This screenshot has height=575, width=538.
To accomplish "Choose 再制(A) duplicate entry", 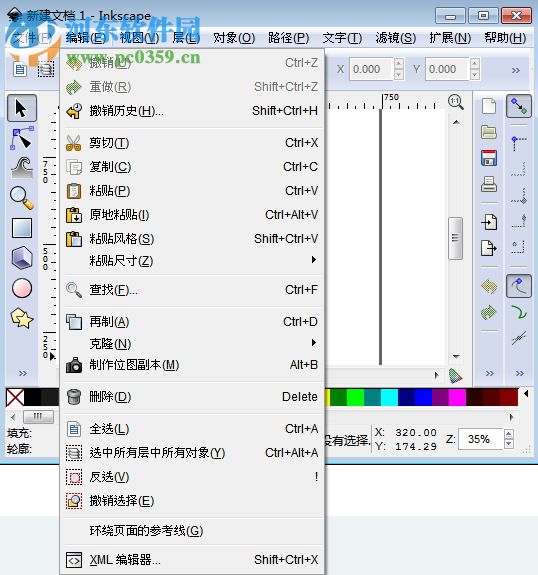I will (x=192, y=322).
